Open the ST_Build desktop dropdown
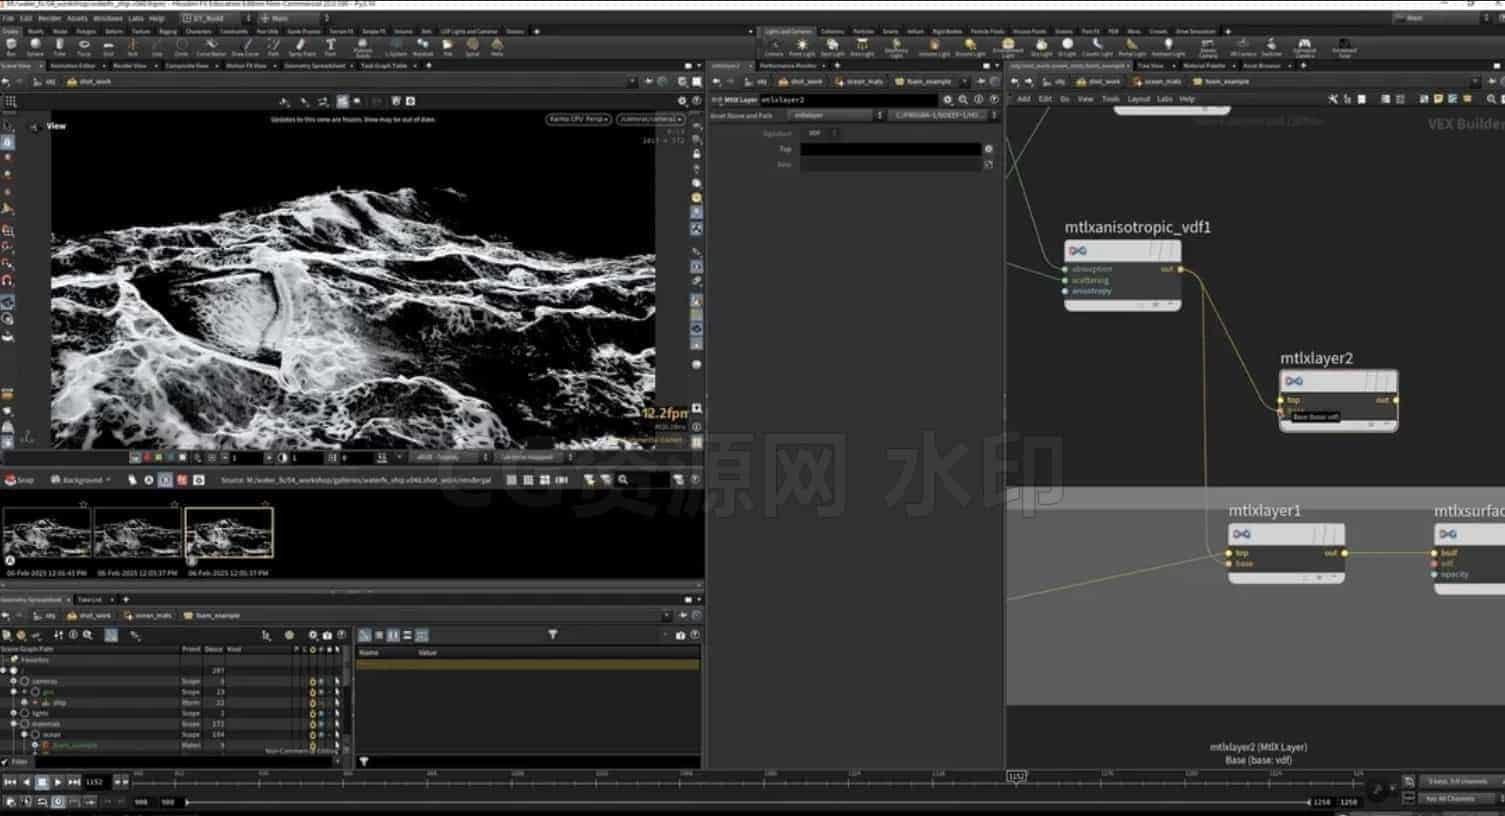This screenshot has width=1505, height=816. click(215, 18)
